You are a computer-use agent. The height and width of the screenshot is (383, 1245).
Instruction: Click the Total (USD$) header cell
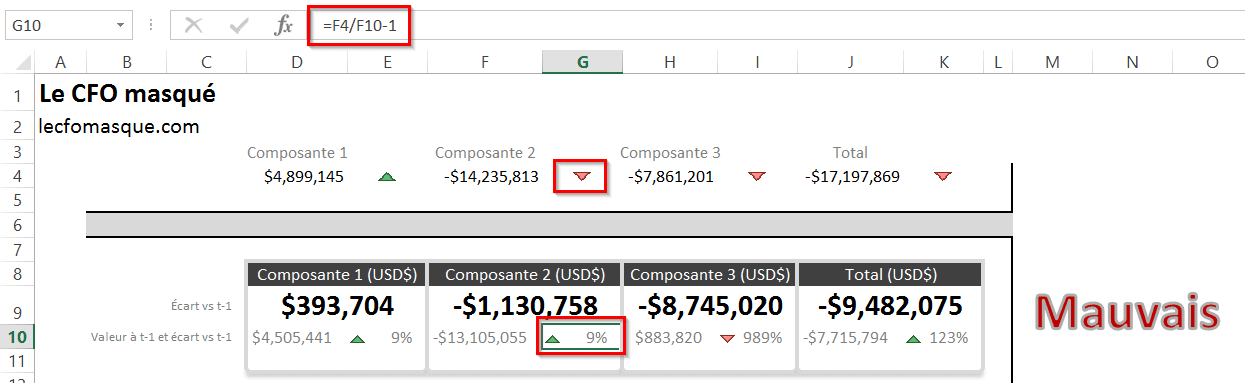point(890,274)
